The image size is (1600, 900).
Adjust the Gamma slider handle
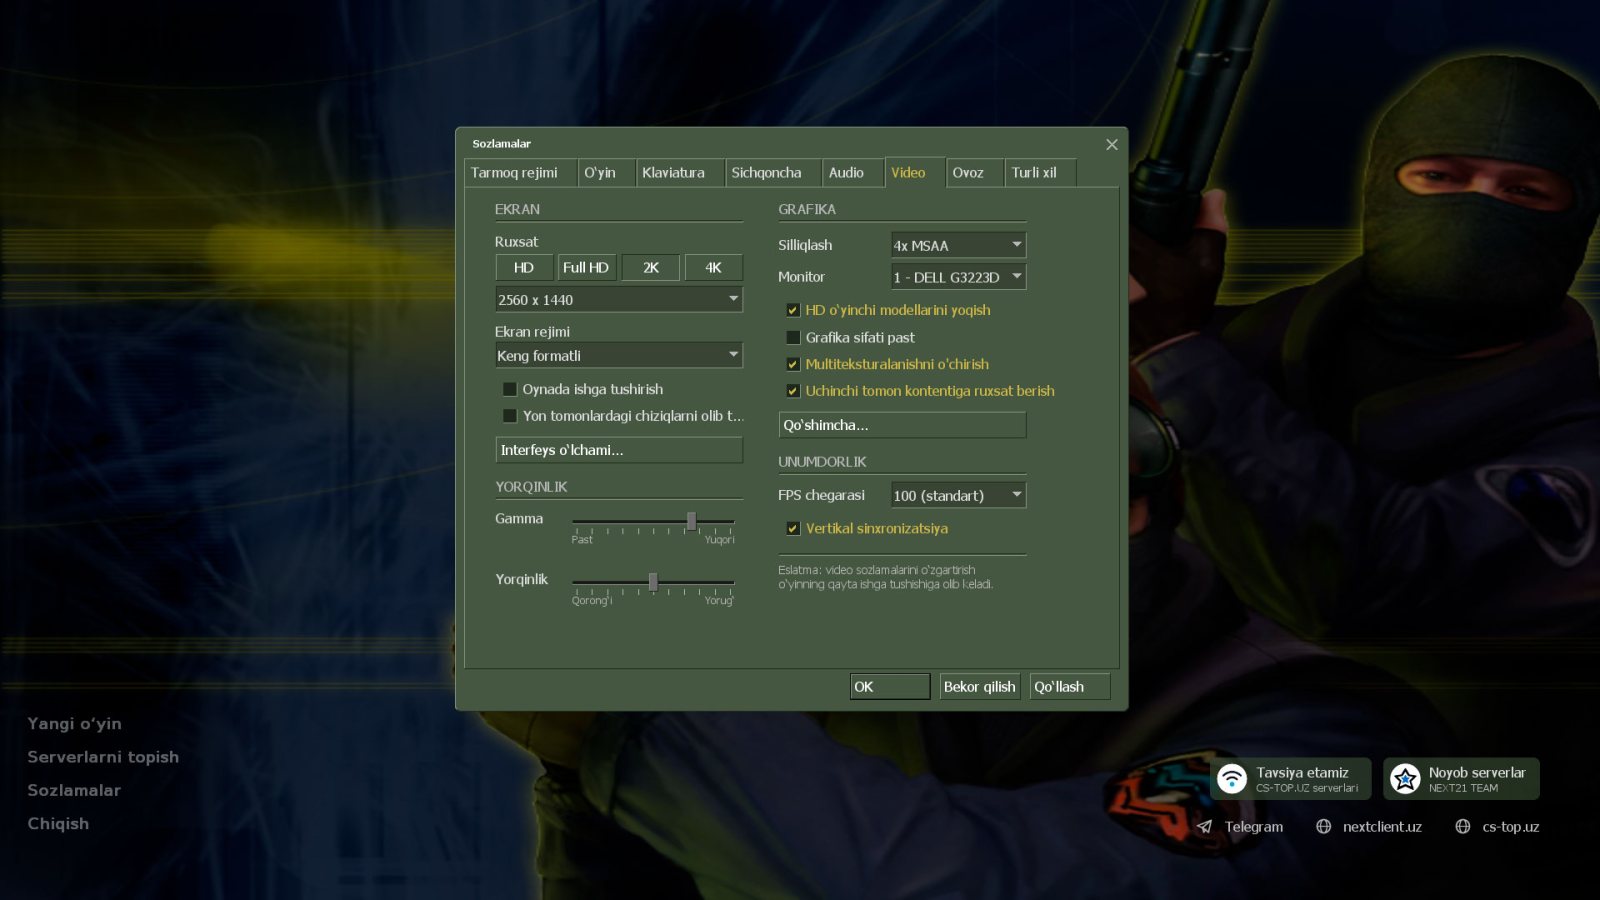pyautogui.click(x=691, y=521)
